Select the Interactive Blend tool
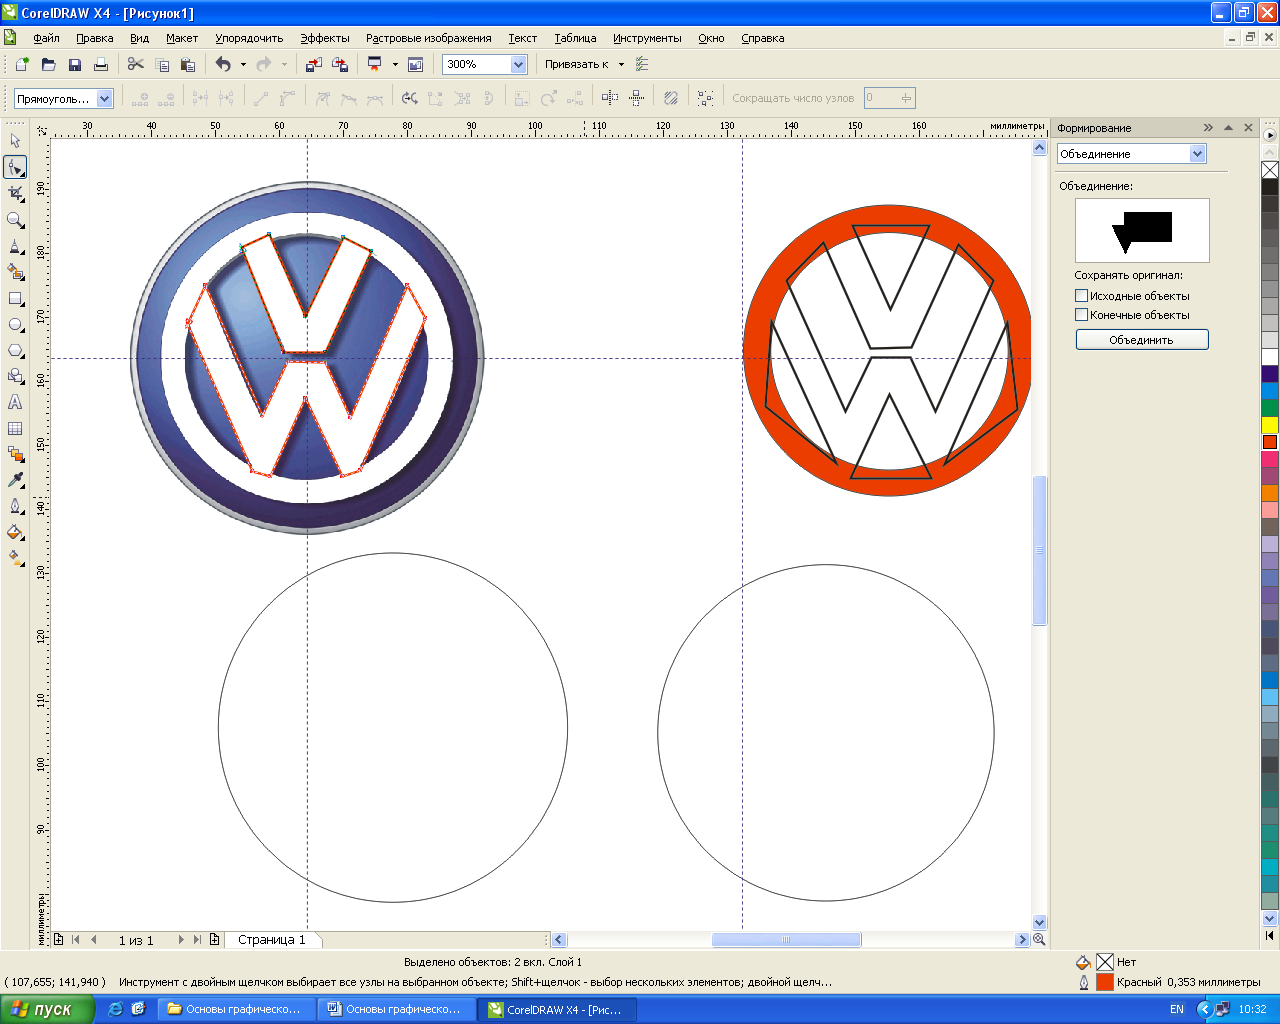 pyautogui.click(x=15, y=454)
